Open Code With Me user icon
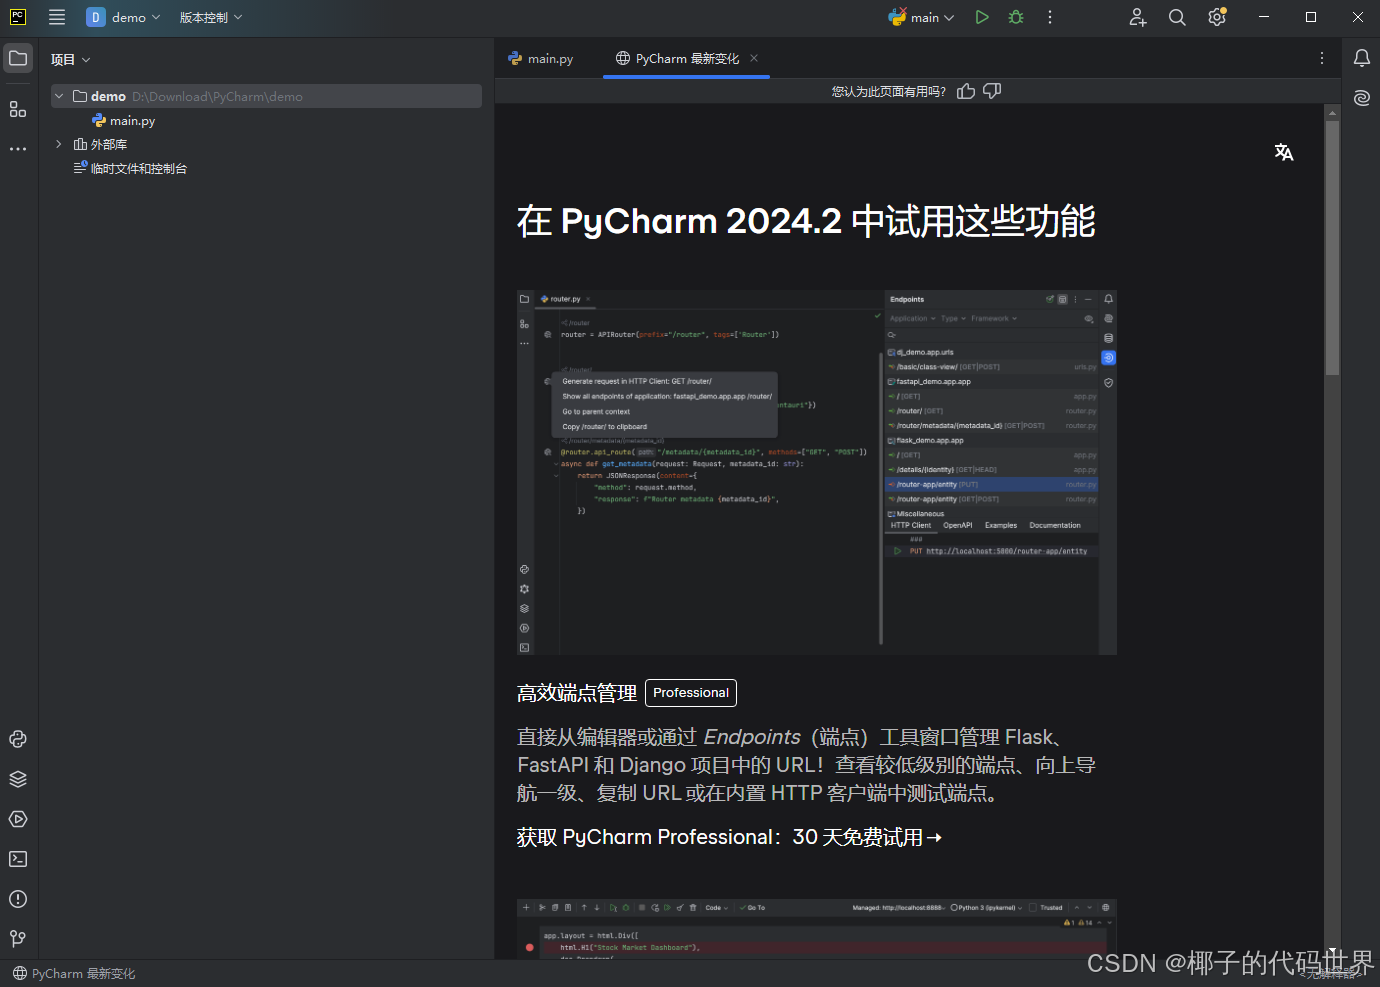The width and height of the screenshot is (1380, 987). click(x=1138, y=17)
